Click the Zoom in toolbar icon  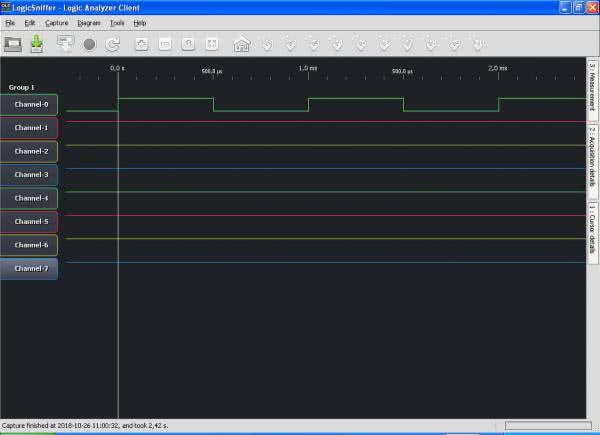point(141,44)
